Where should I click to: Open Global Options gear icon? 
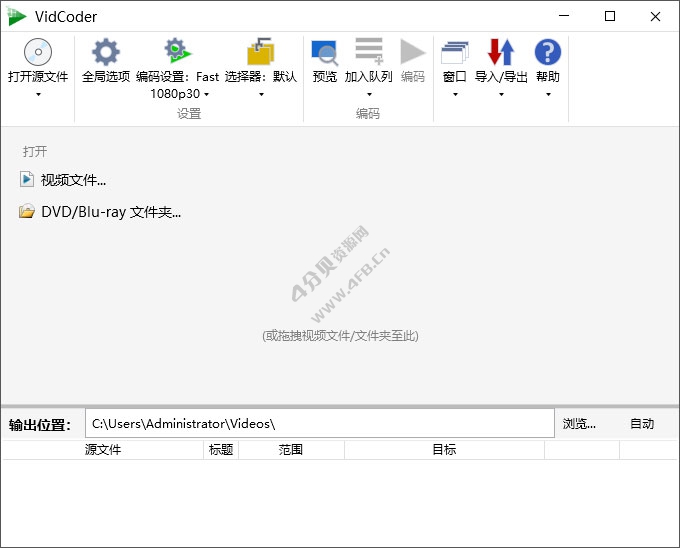point(106,52)
